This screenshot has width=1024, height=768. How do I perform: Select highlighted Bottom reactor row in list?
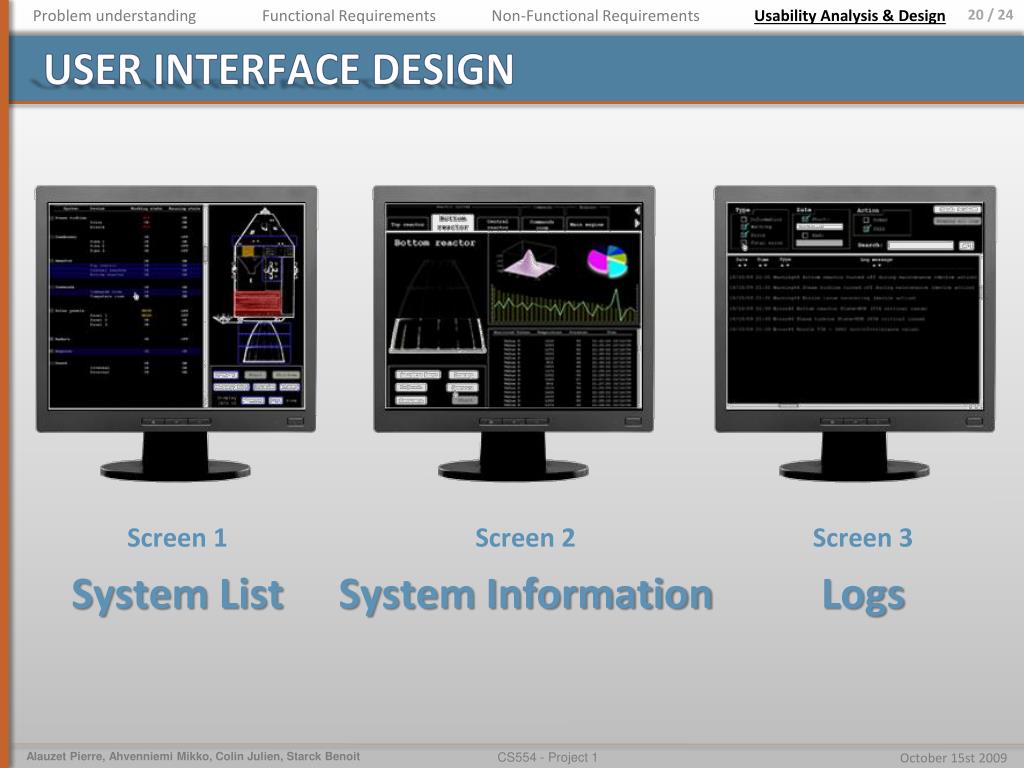[x=126, y=275]
